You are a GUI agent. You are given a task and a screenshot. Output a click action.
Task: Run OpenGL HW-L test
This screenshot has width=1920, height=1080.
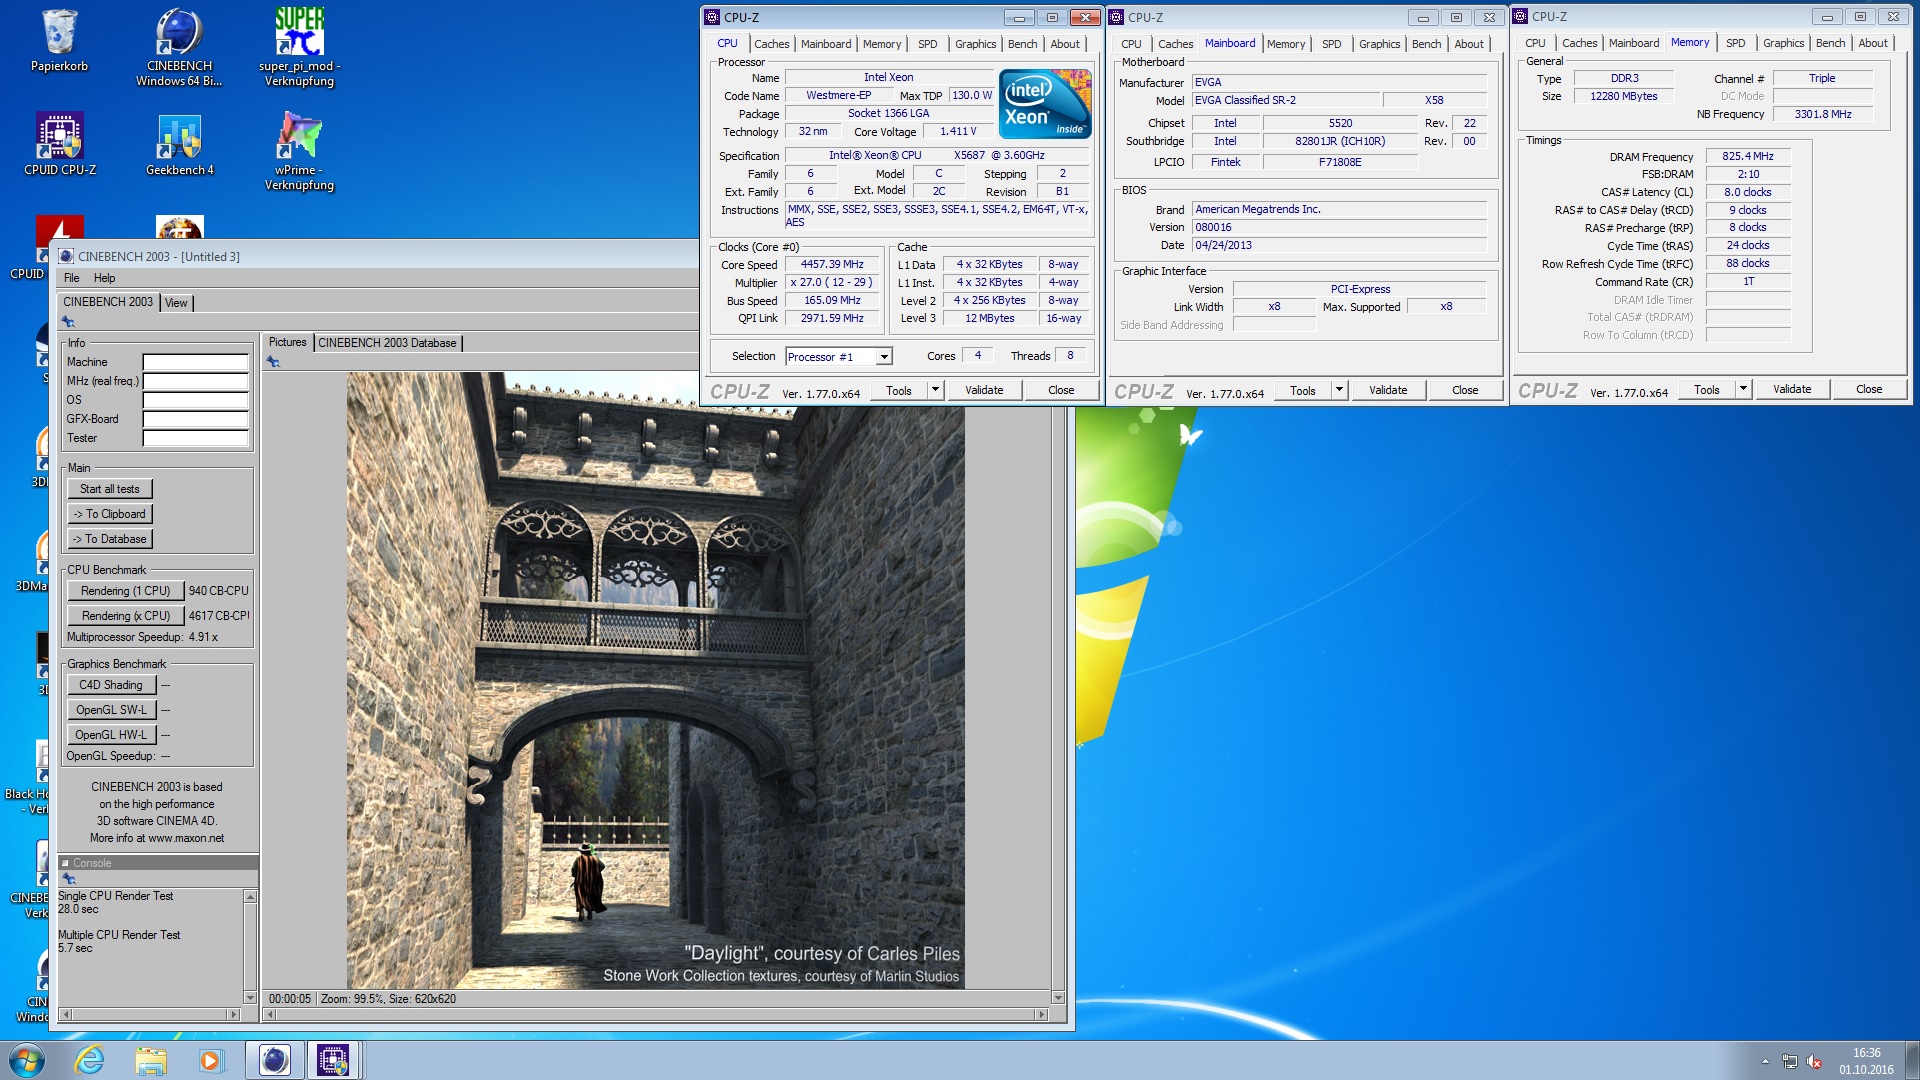tap(111, 735)
